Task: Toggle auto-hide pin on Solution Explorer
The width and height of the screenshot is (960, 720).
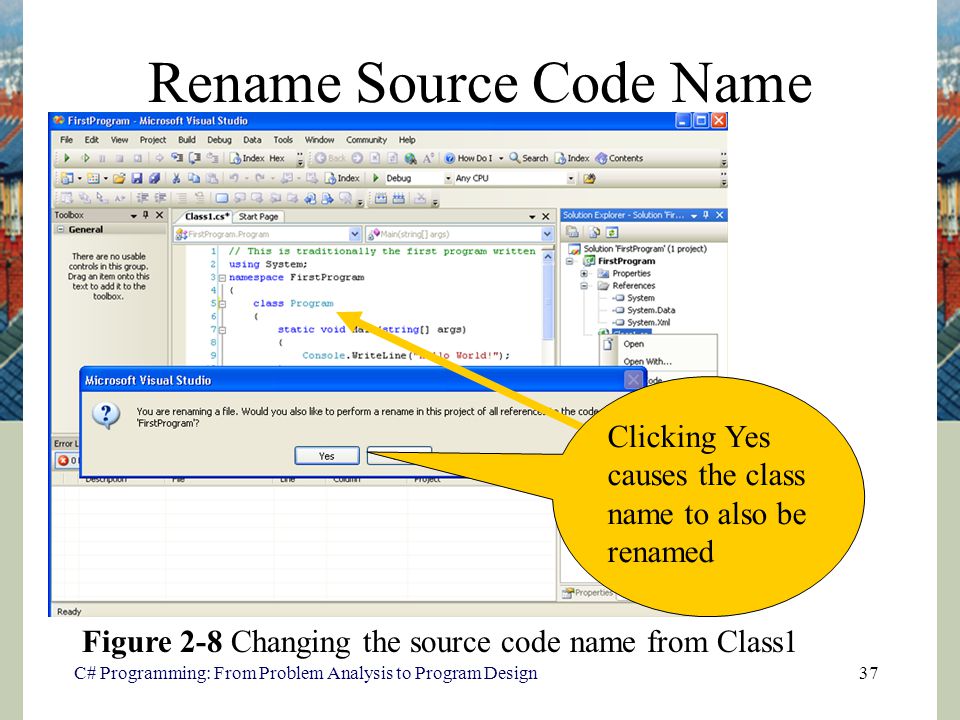Action: click(x=706, y=215)
